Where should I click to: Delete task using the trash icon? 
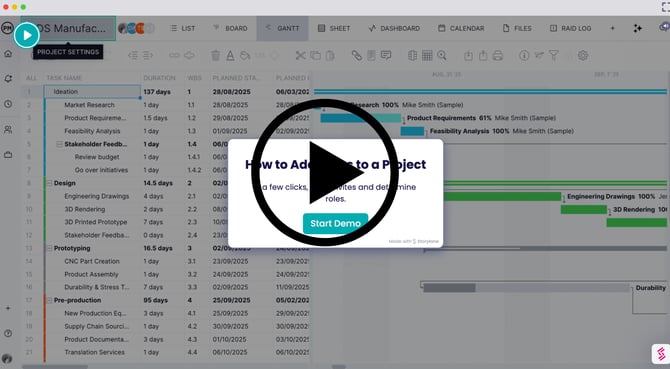[215, 56]
